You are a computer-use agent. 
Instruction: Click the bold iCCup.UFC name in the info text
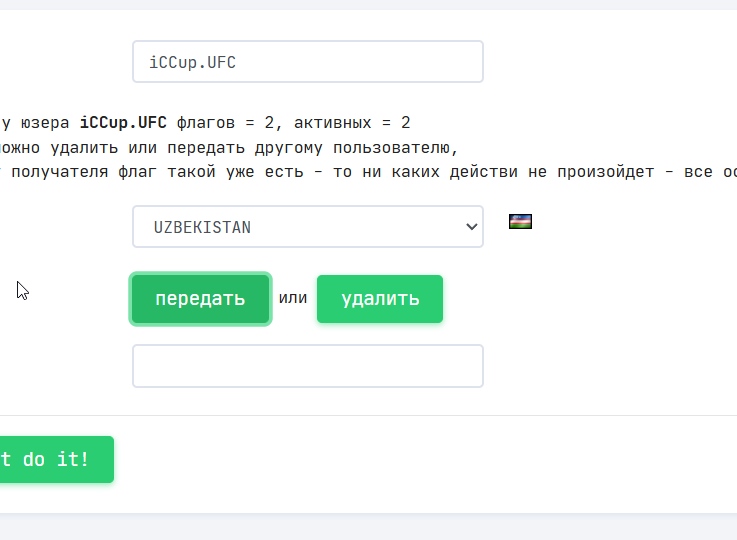click(x=123, y=123)
